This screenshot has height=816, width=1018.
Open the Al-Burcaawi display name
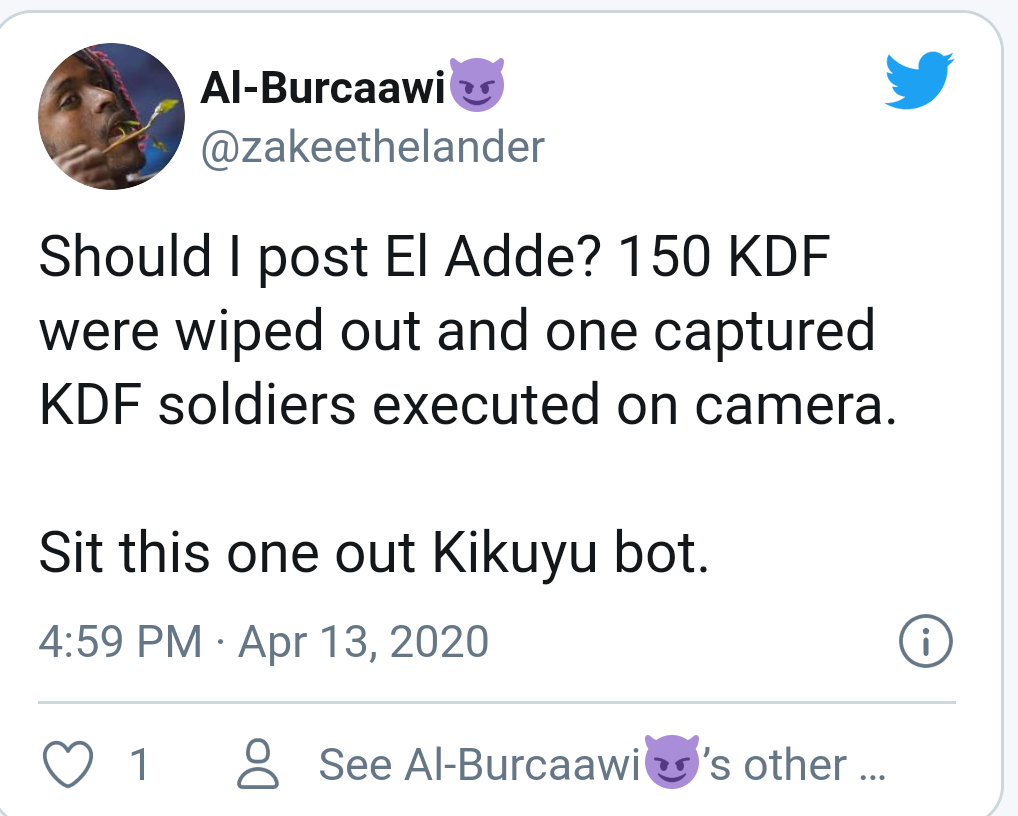[322, 90]
